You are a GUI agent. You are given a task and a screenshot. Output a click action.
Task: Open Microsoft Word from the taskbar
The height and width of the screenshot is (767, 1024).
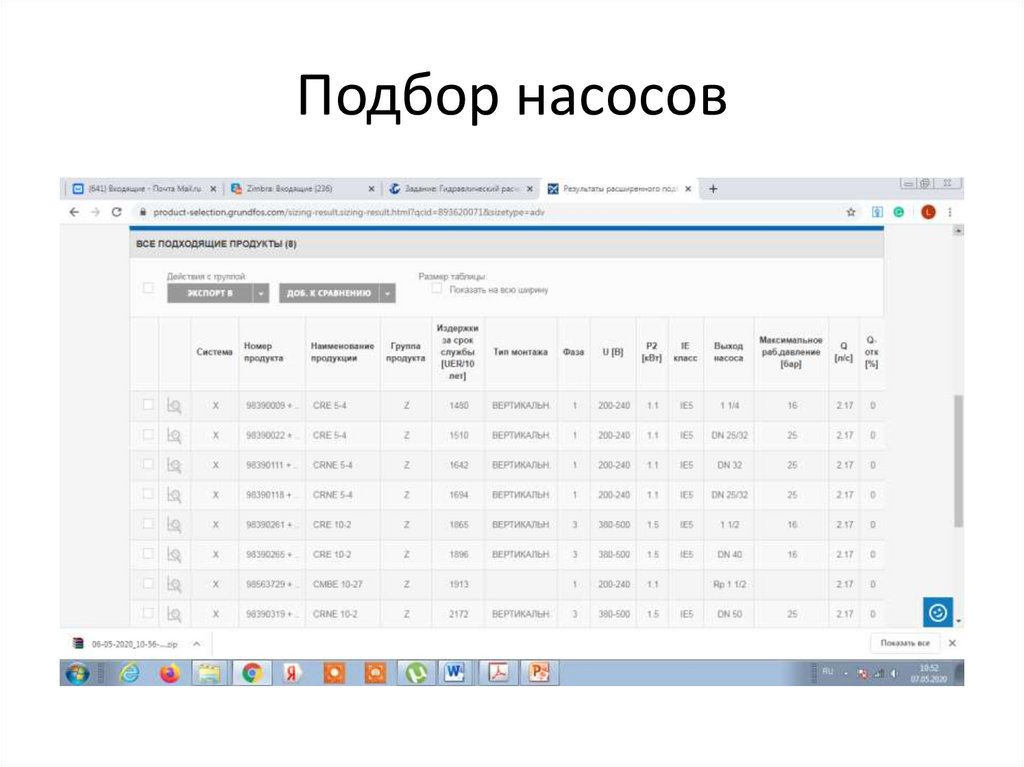click(x=455, y=673)
